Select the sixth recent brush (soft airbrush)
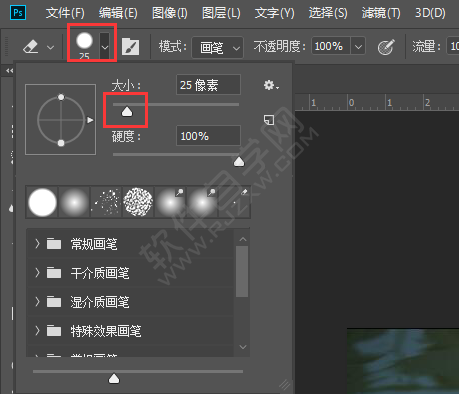 tap(202, 202)
